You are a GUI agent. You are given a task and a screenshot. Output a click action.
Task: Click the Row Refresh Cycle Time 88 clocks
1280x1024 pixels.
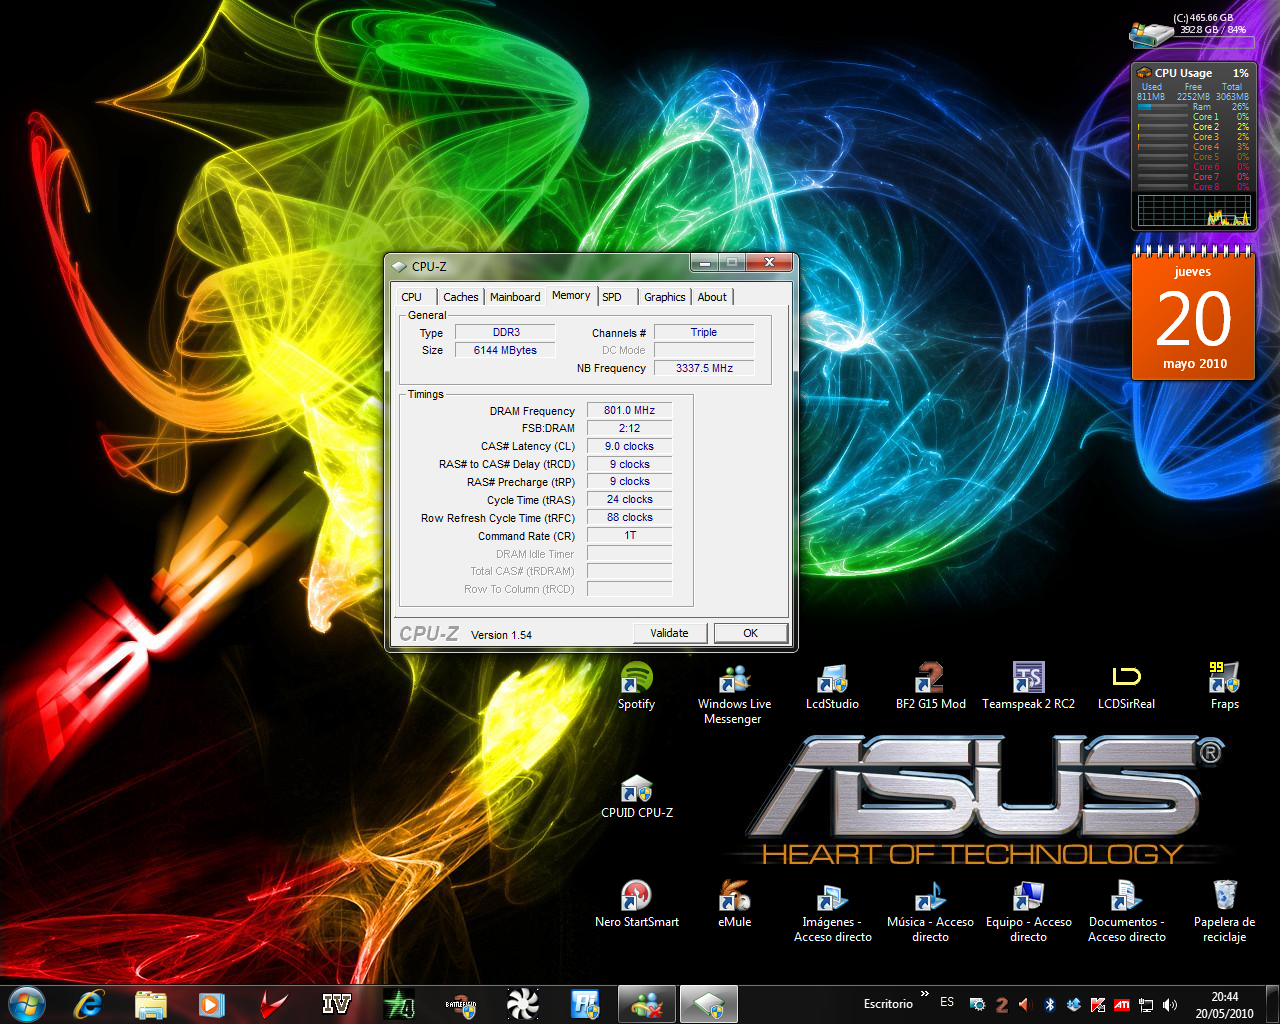pyautogui.click(x=629, y=517)
